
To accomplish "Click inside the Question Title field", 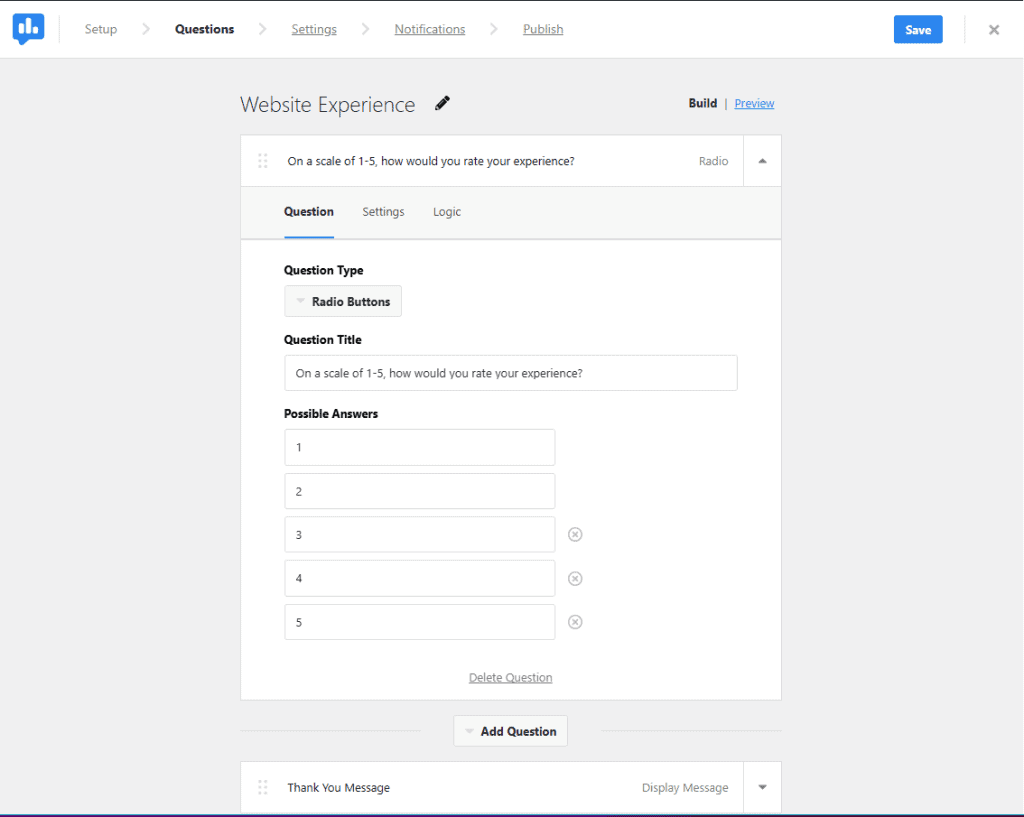I will (510, 372).
